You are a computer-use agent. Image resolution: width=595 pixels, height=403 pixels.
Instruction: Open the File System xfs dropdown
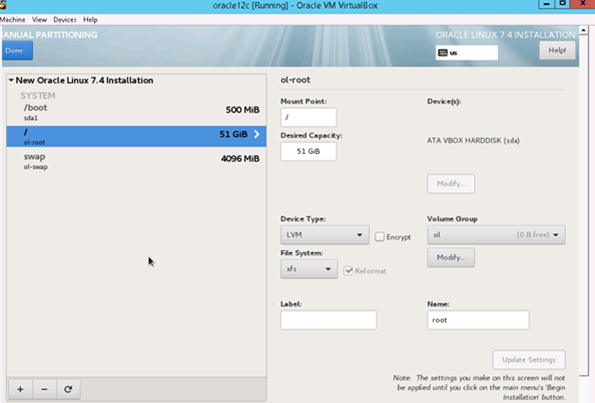309,269
